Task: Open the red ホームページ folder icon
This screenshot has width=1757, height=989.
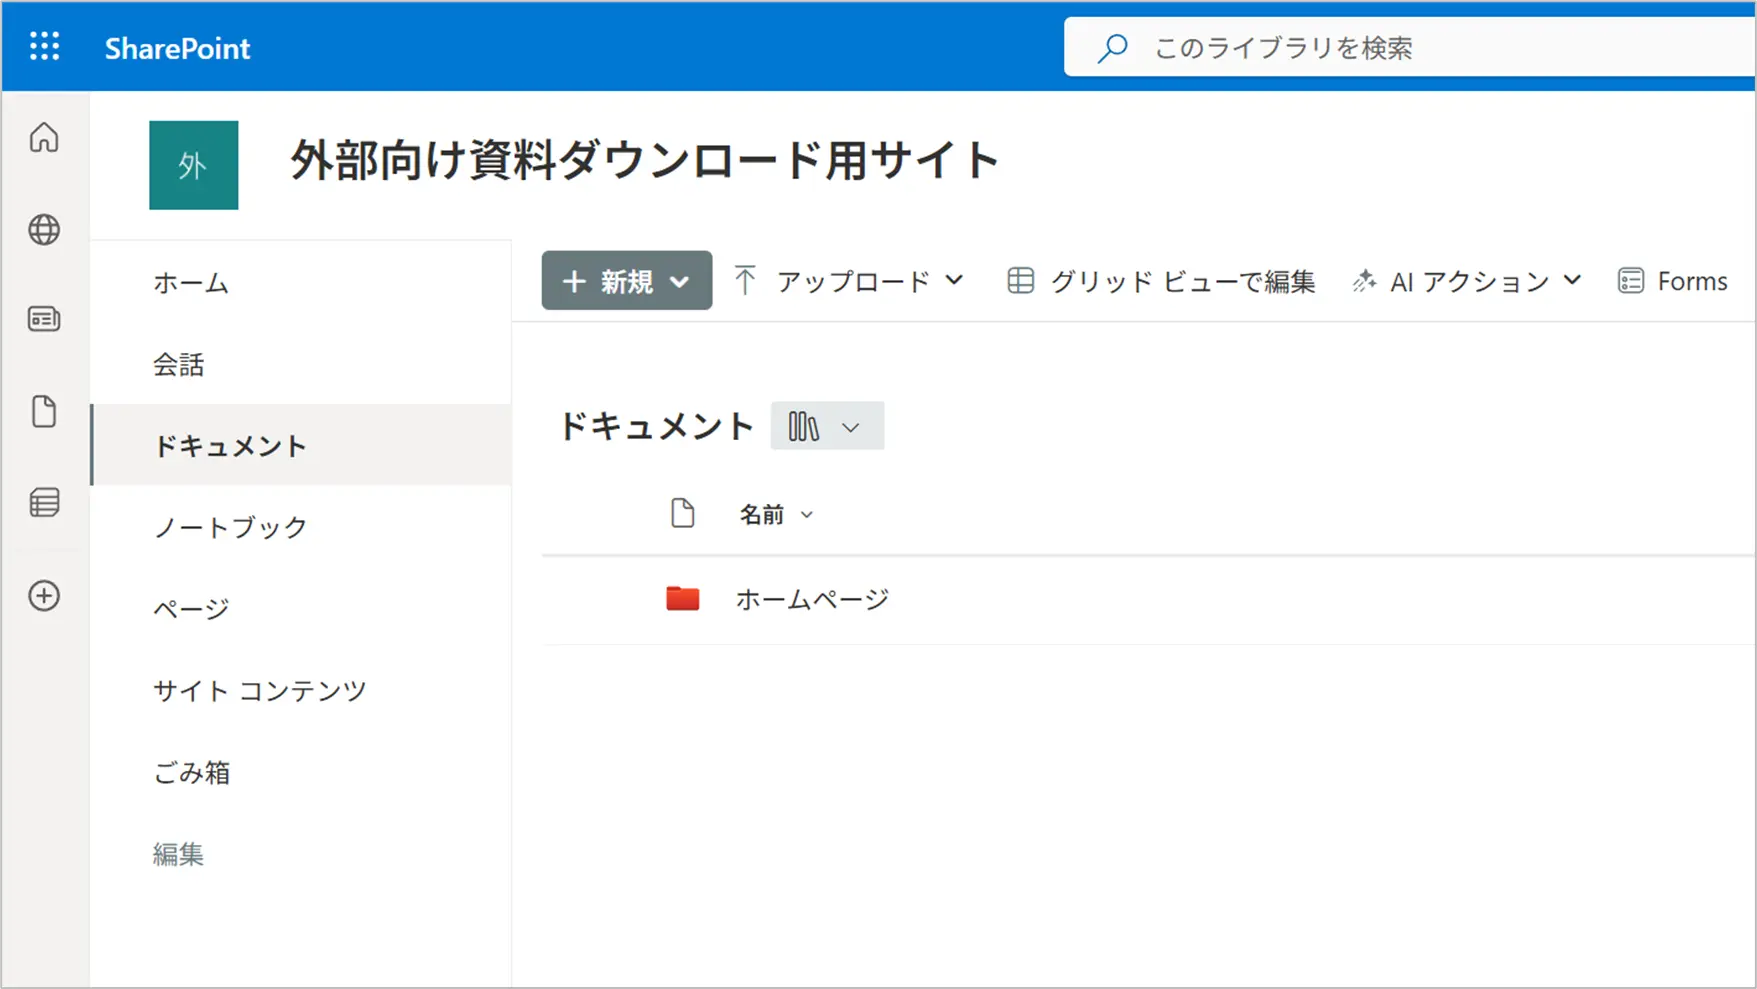Action: click(682, 599)
